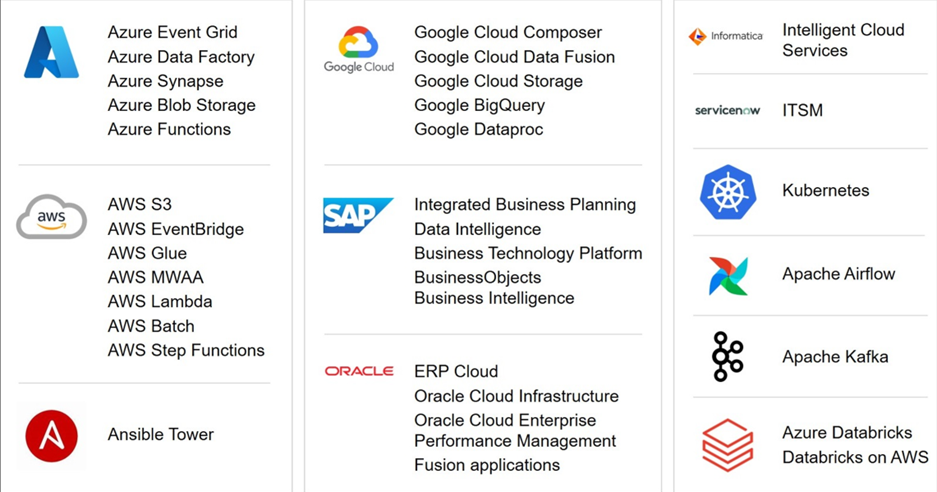Viewport: 937px width, 492px height.
Task: Click Google BigQuery in the list
Action: click(479, 105)
